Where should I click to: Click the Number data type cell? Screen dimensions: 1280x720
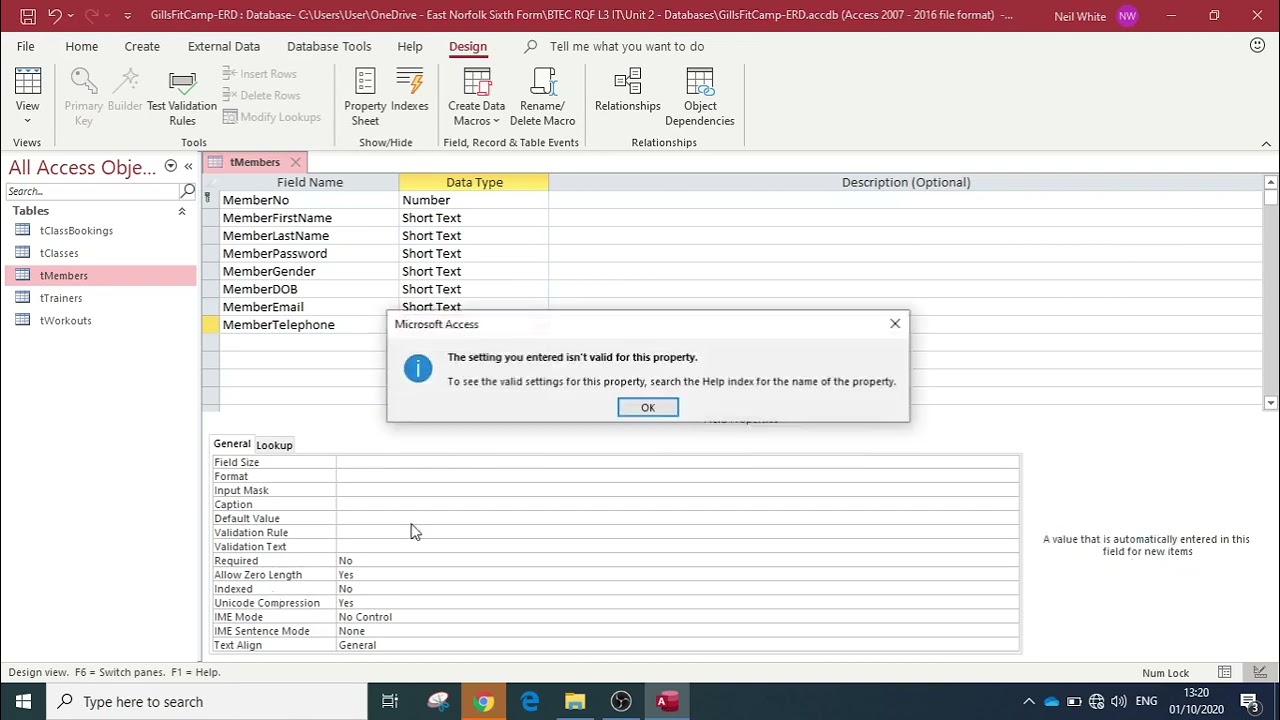click(x=473, y=200)
